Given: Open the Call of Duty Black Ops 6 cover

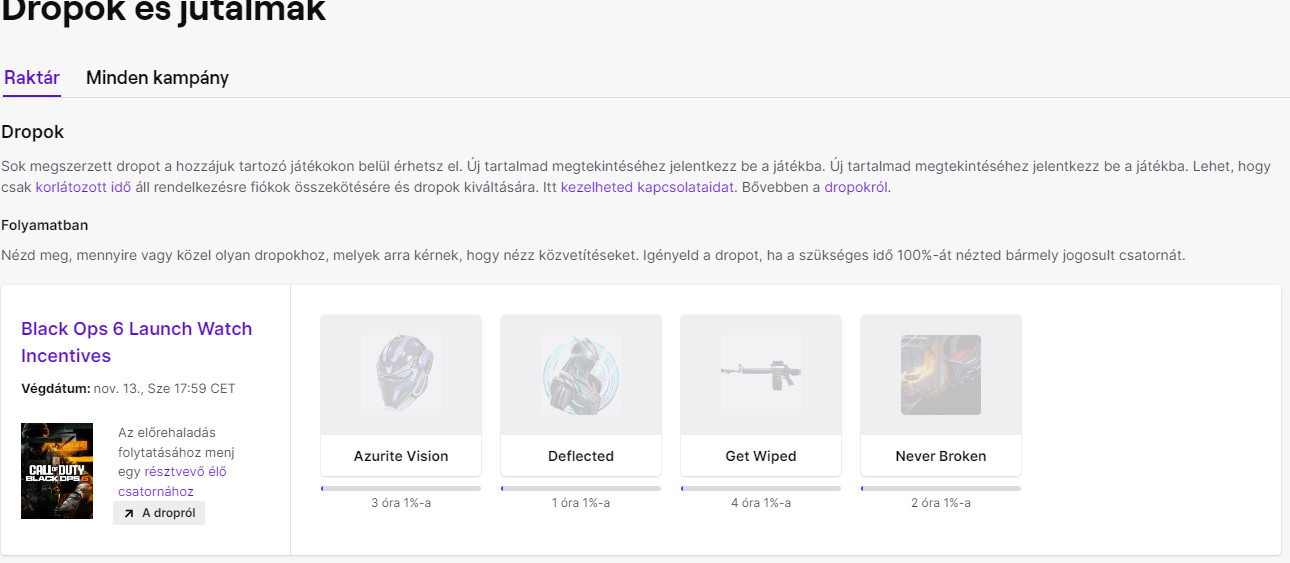Looking at the screenshot, I should (x=57, y=471).
